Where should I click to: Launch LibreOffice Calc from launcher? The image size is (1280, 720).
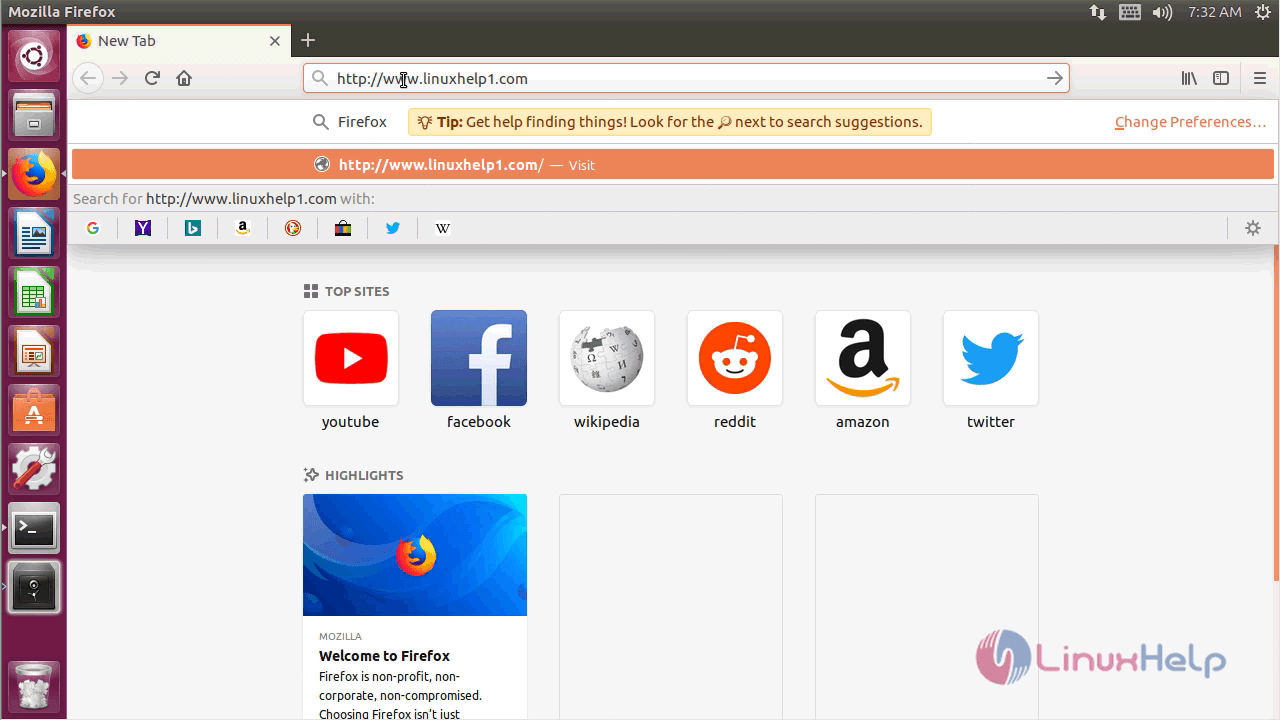coord(34,292)
